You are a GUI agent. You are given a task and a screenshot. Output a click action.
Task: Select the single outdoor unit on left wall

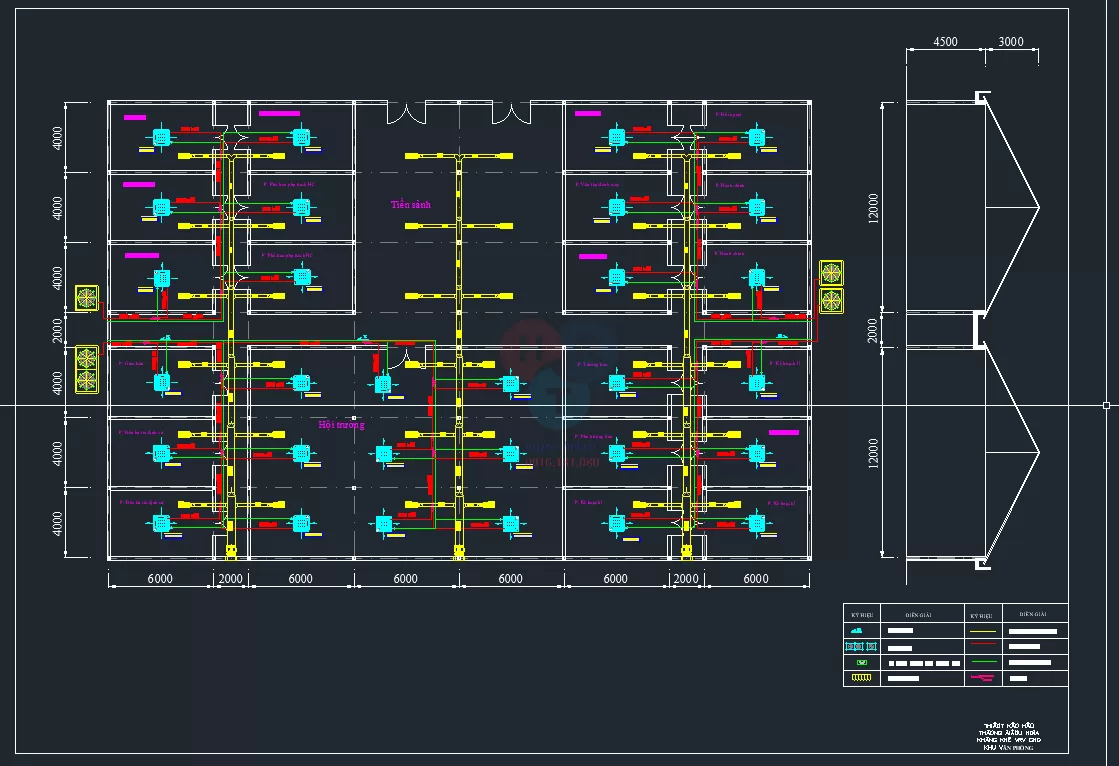(87, 297)
